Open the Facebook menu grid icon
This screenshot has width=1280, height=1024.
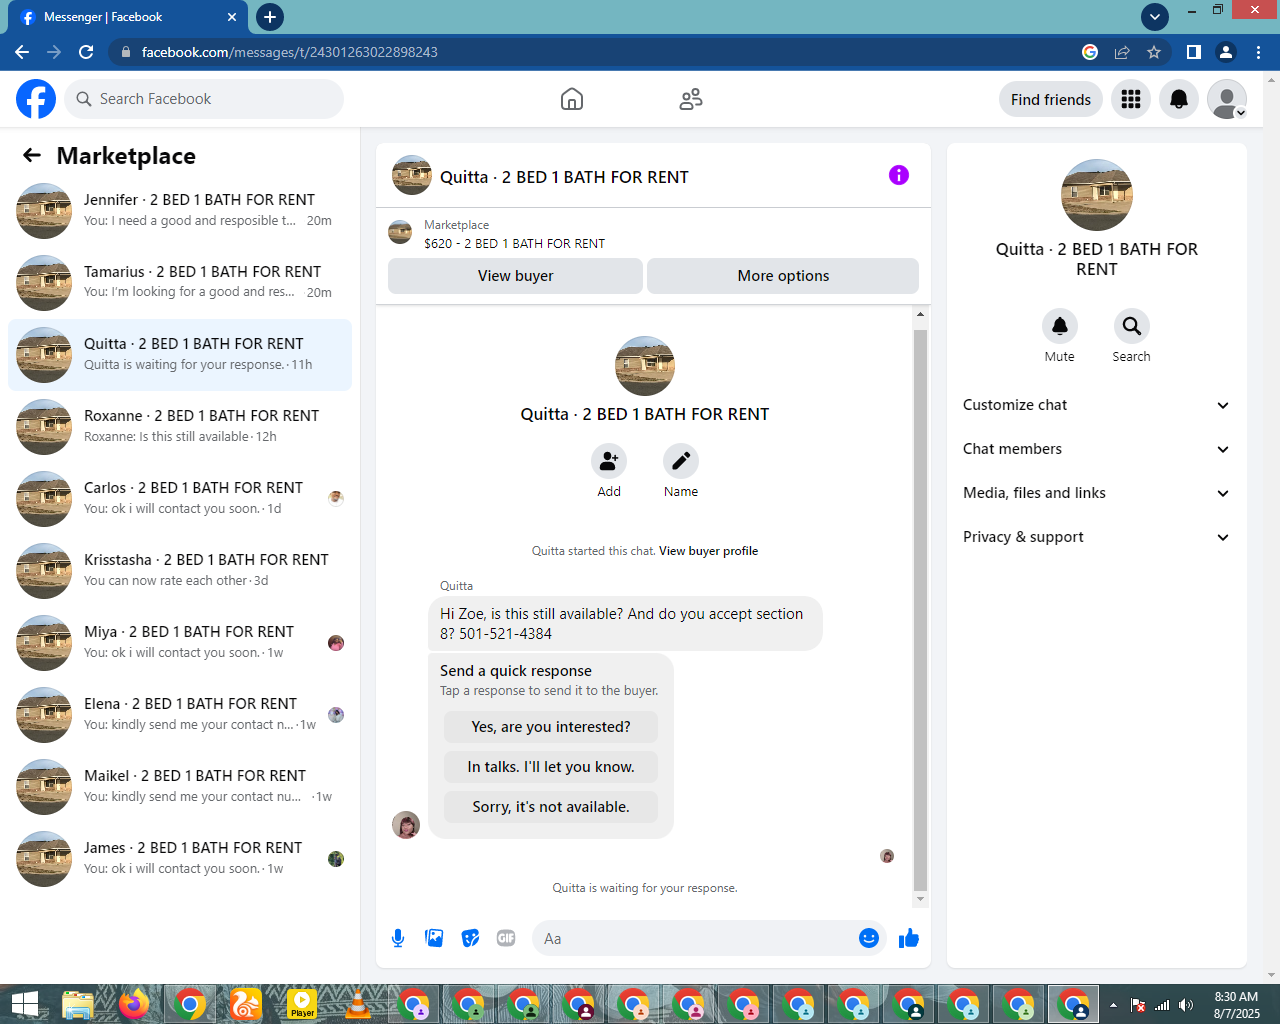point(1131,99)
